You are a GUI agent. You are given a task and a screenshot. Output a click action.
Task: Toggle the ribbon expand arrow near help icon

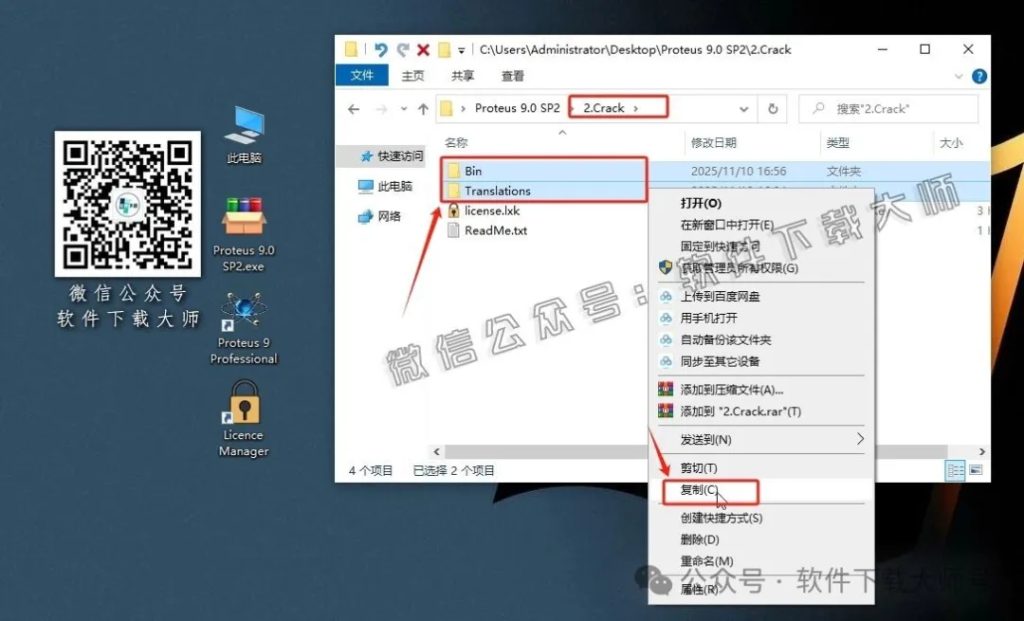[x=958, y=75]
